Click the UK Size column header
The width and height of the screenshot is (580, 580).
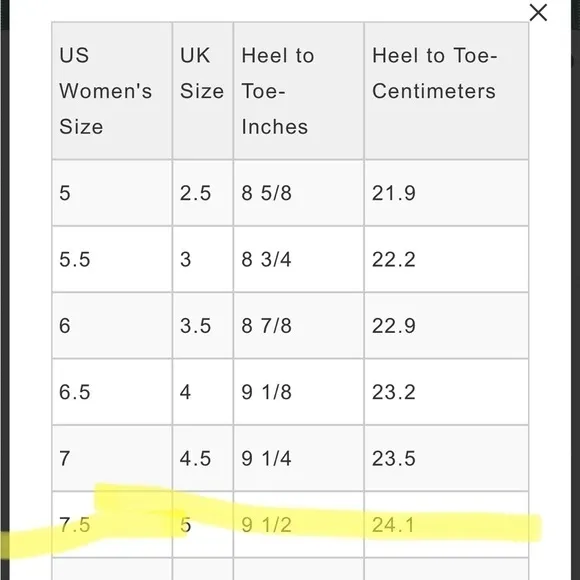tap(203, 91)
